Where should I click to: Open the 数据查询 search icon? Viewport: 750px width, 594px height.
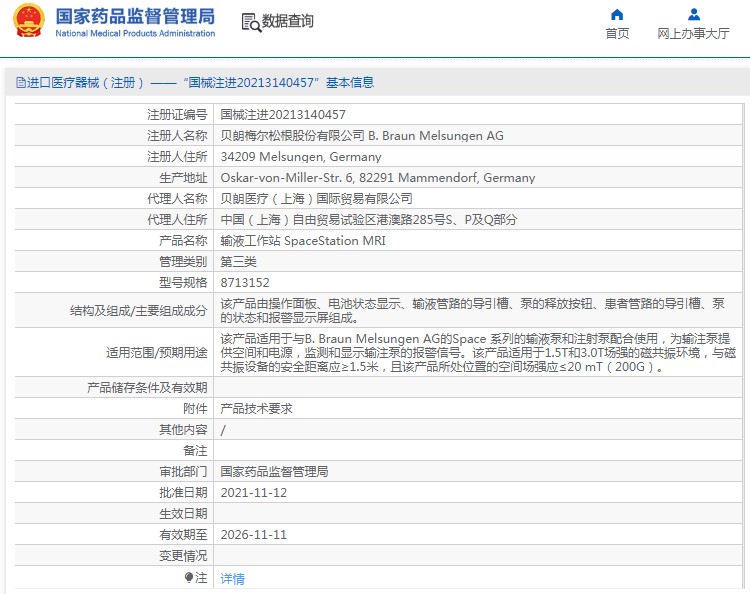pos(251,22)
